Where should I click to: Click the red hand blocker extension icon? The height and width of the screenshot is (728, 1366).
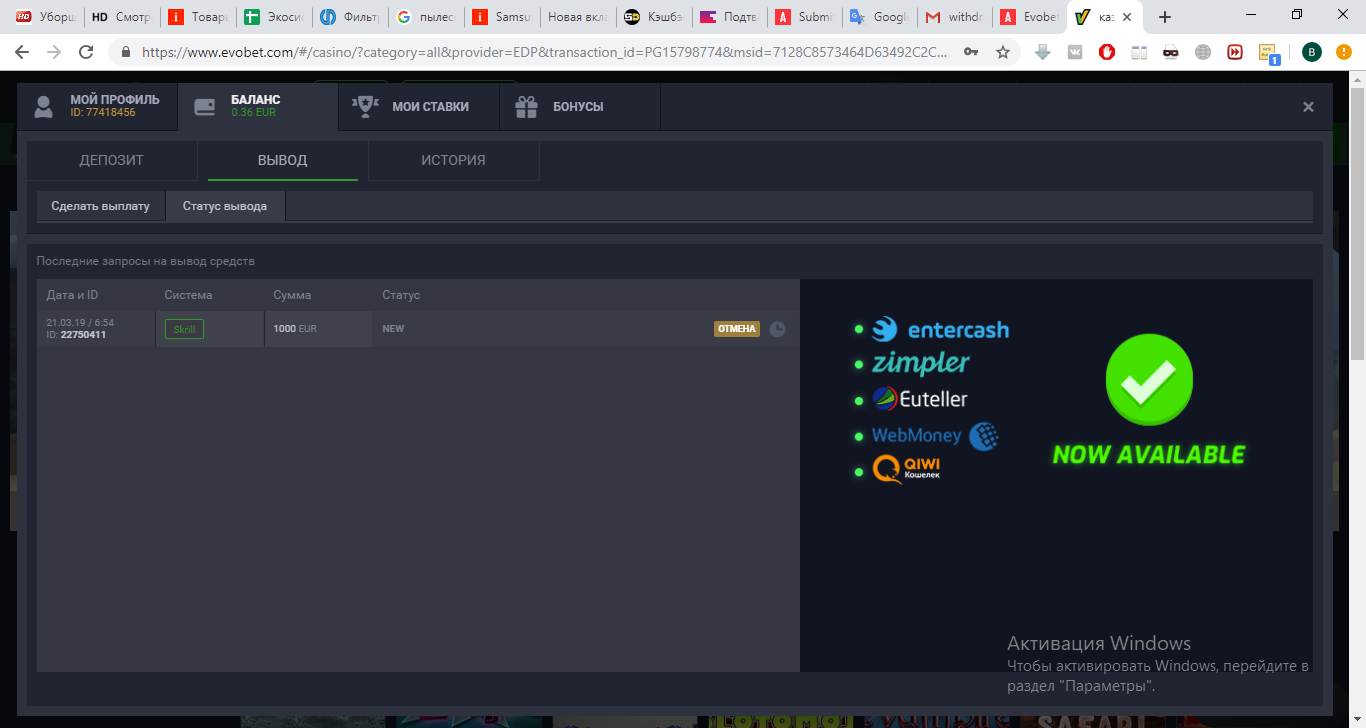coord(1107,52)
